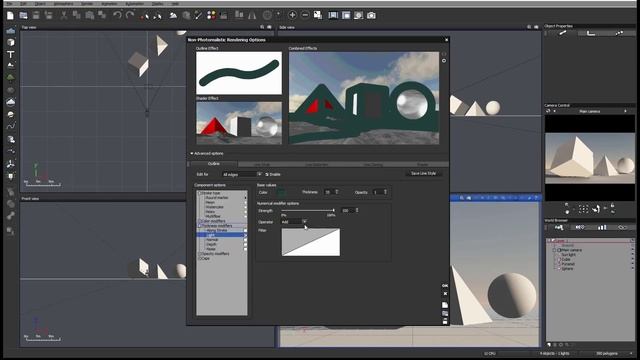This screenshot has width=640, height=360.
Task: Click magnifier icon in Top view header
Action: point(262,27)
